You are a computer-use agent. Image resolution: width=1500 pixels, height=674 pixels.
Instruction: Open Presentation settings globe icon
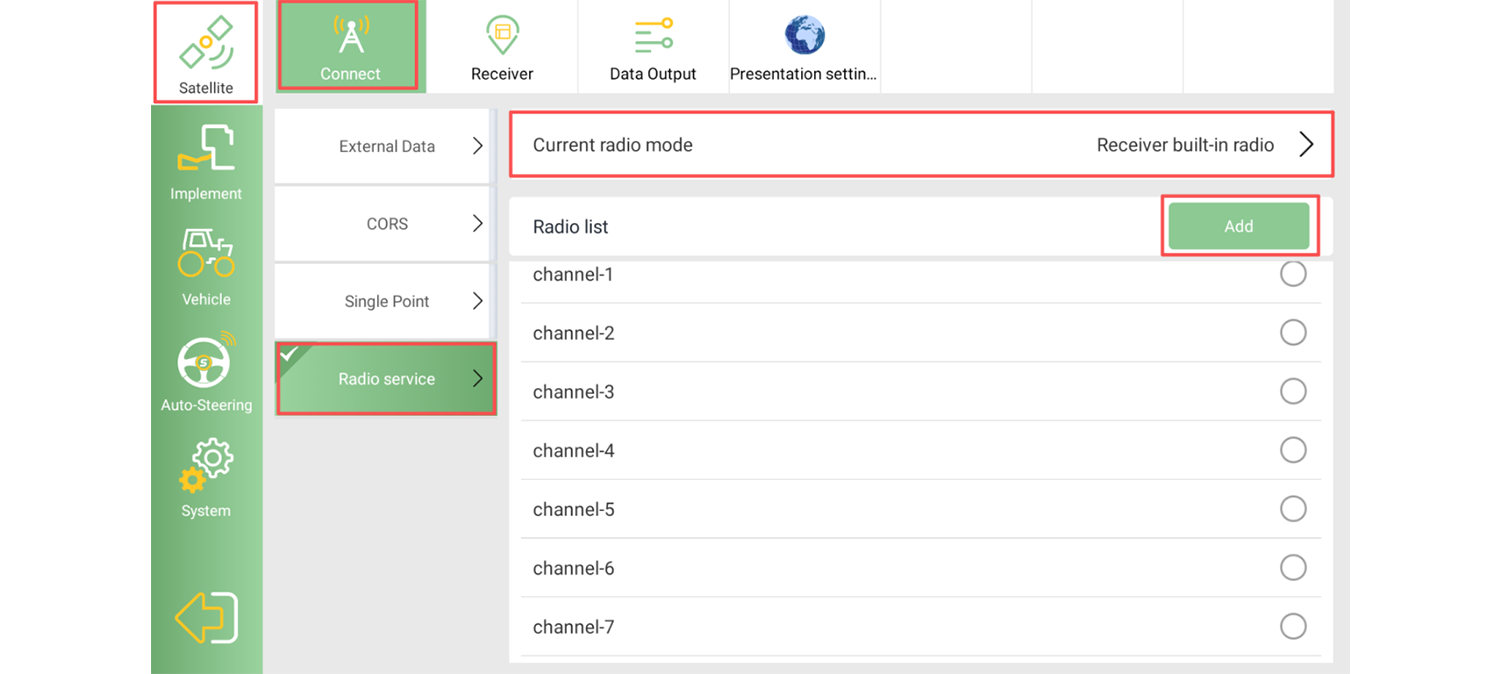(x=804, y=36)
